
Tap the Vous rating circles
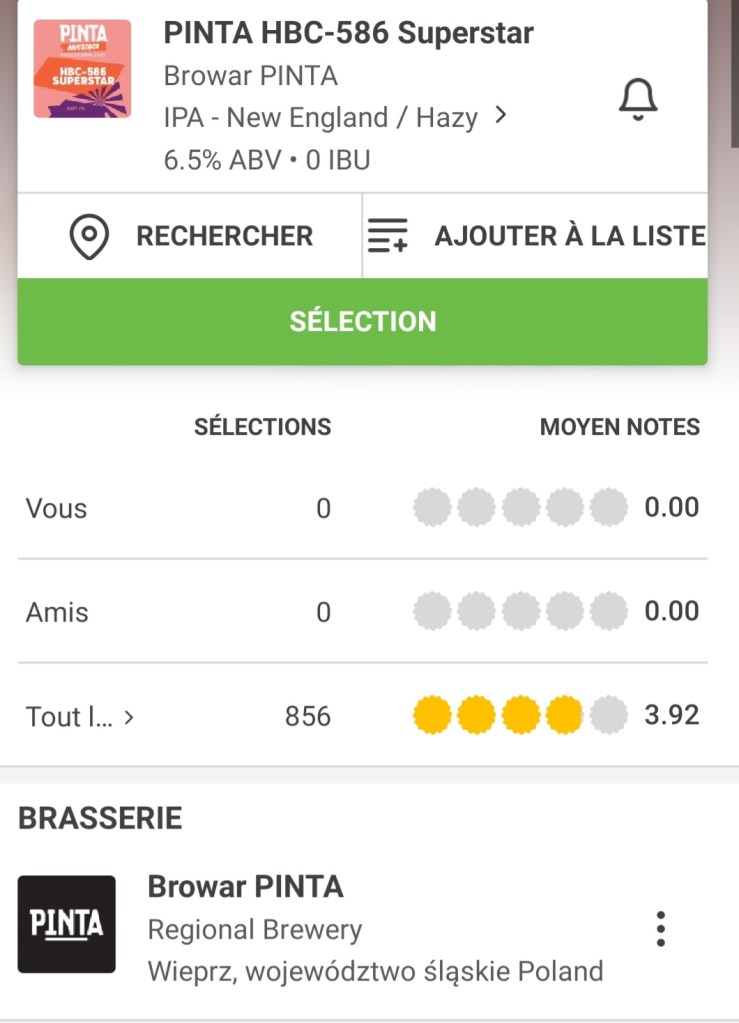point(520,508)
